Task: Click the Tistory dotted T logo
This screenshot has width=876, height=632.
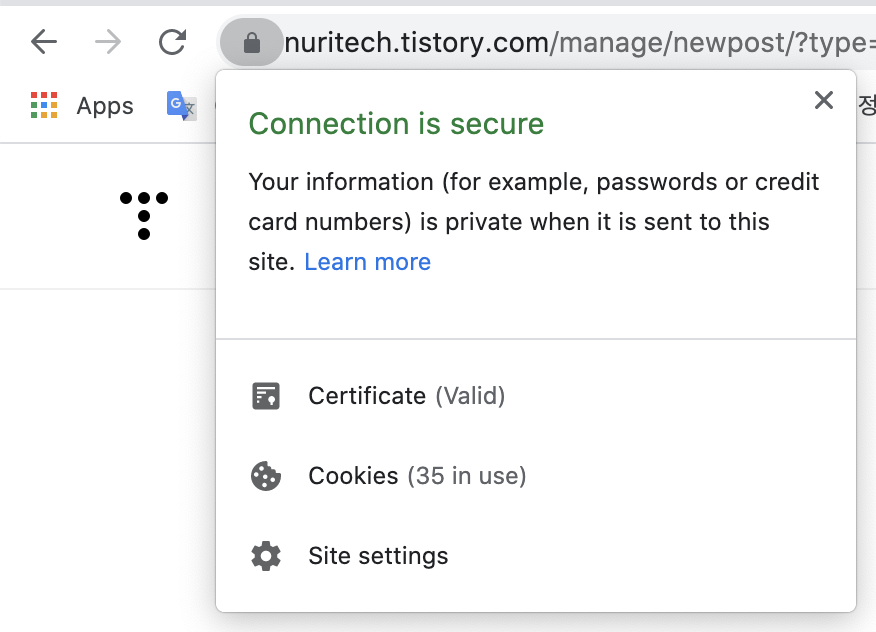Action: click(144, 216)
